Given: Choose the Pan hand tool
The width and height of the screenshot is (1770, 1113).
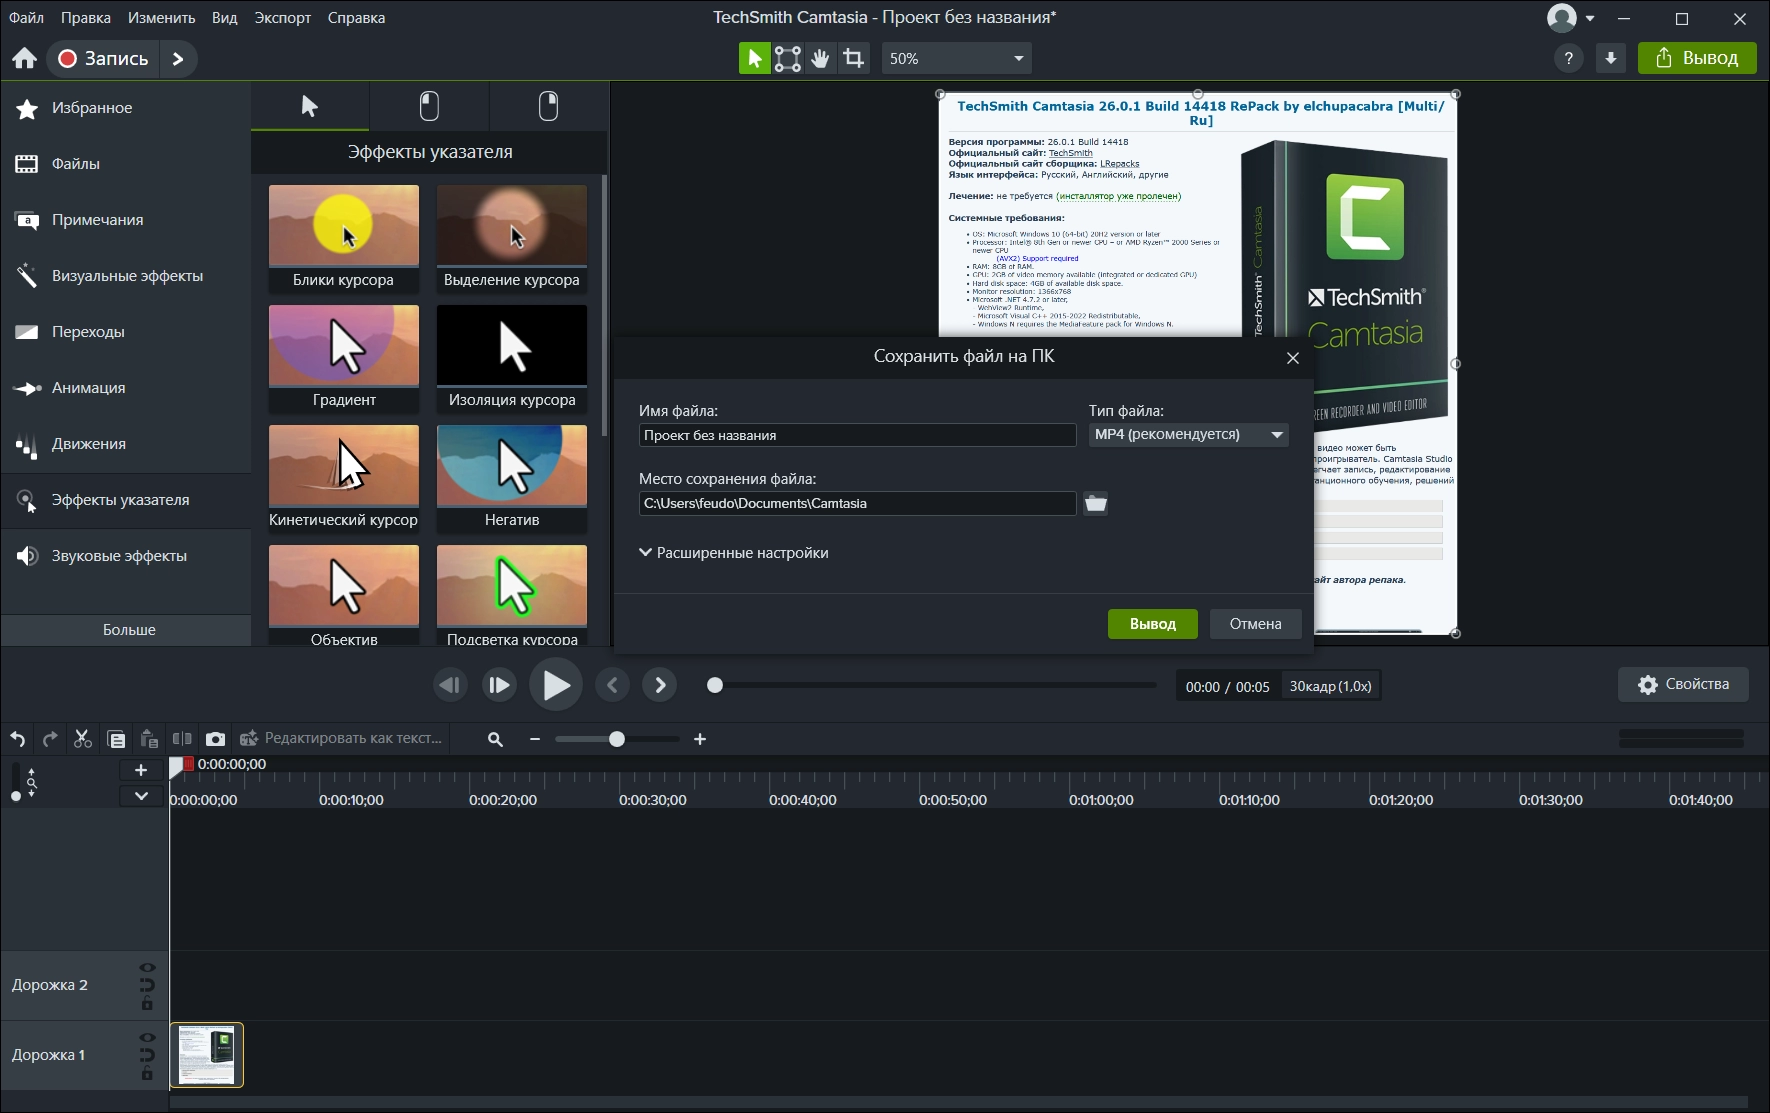Looking at the screenshot, I should coord(821,59).
